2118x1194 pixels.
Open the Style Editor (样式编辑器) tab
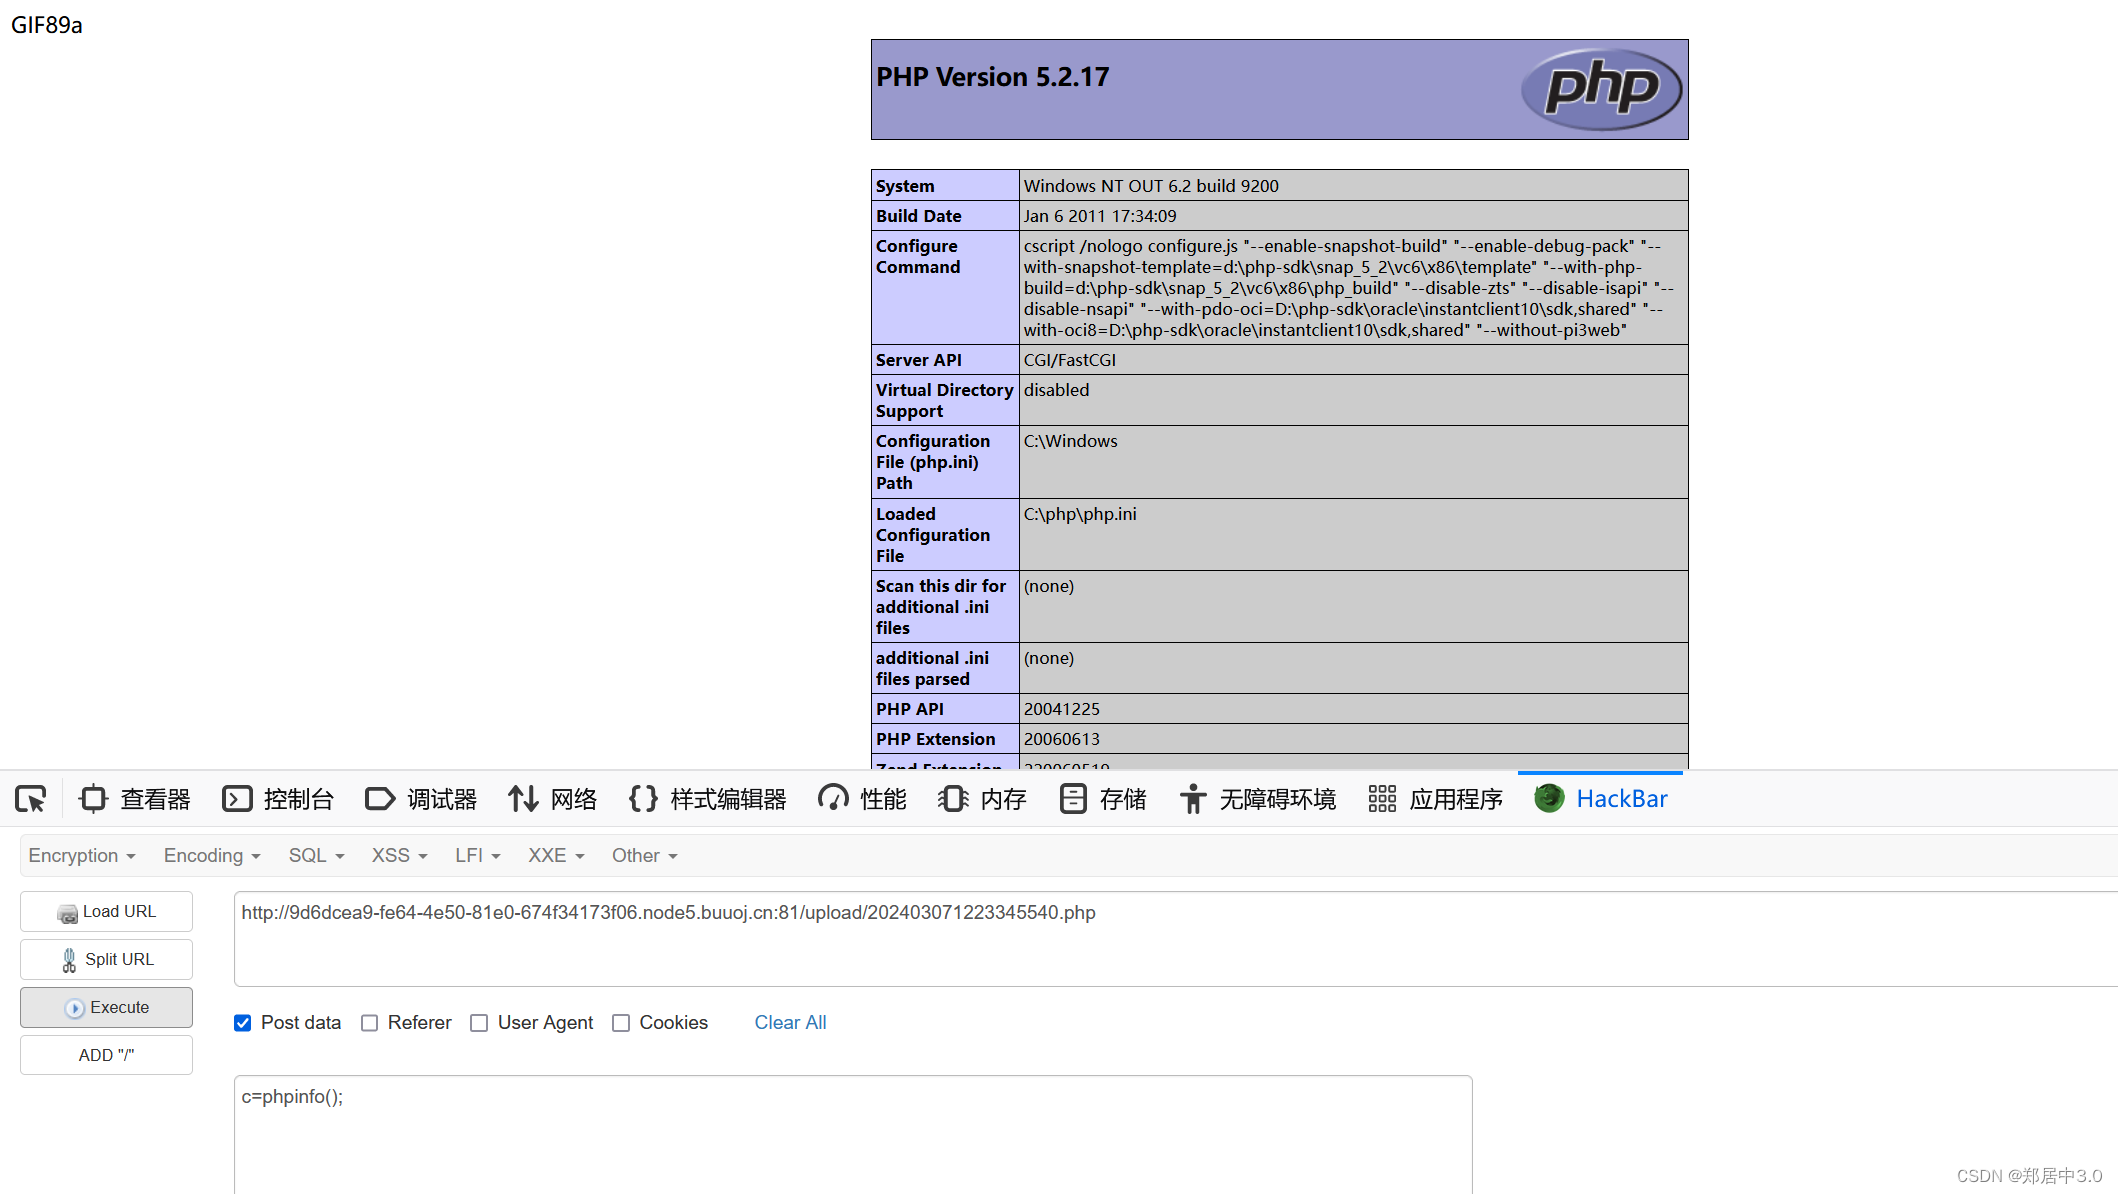707,799
